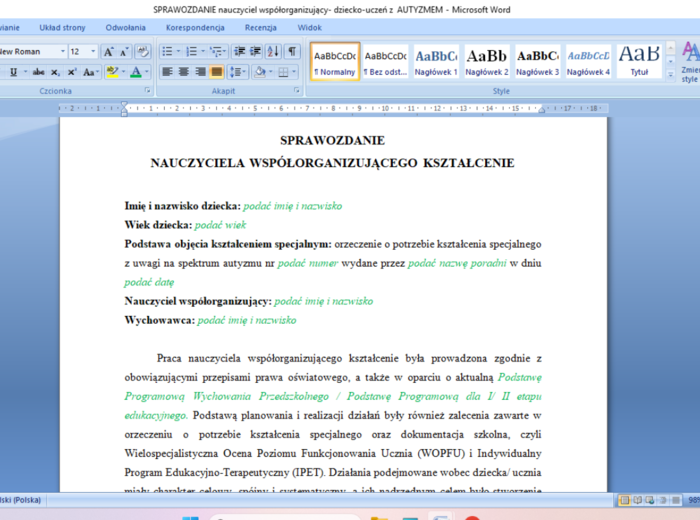Viewport: 700px width, 520px height.
Task: Apply Tytuł style
Action: pos(639,62)
